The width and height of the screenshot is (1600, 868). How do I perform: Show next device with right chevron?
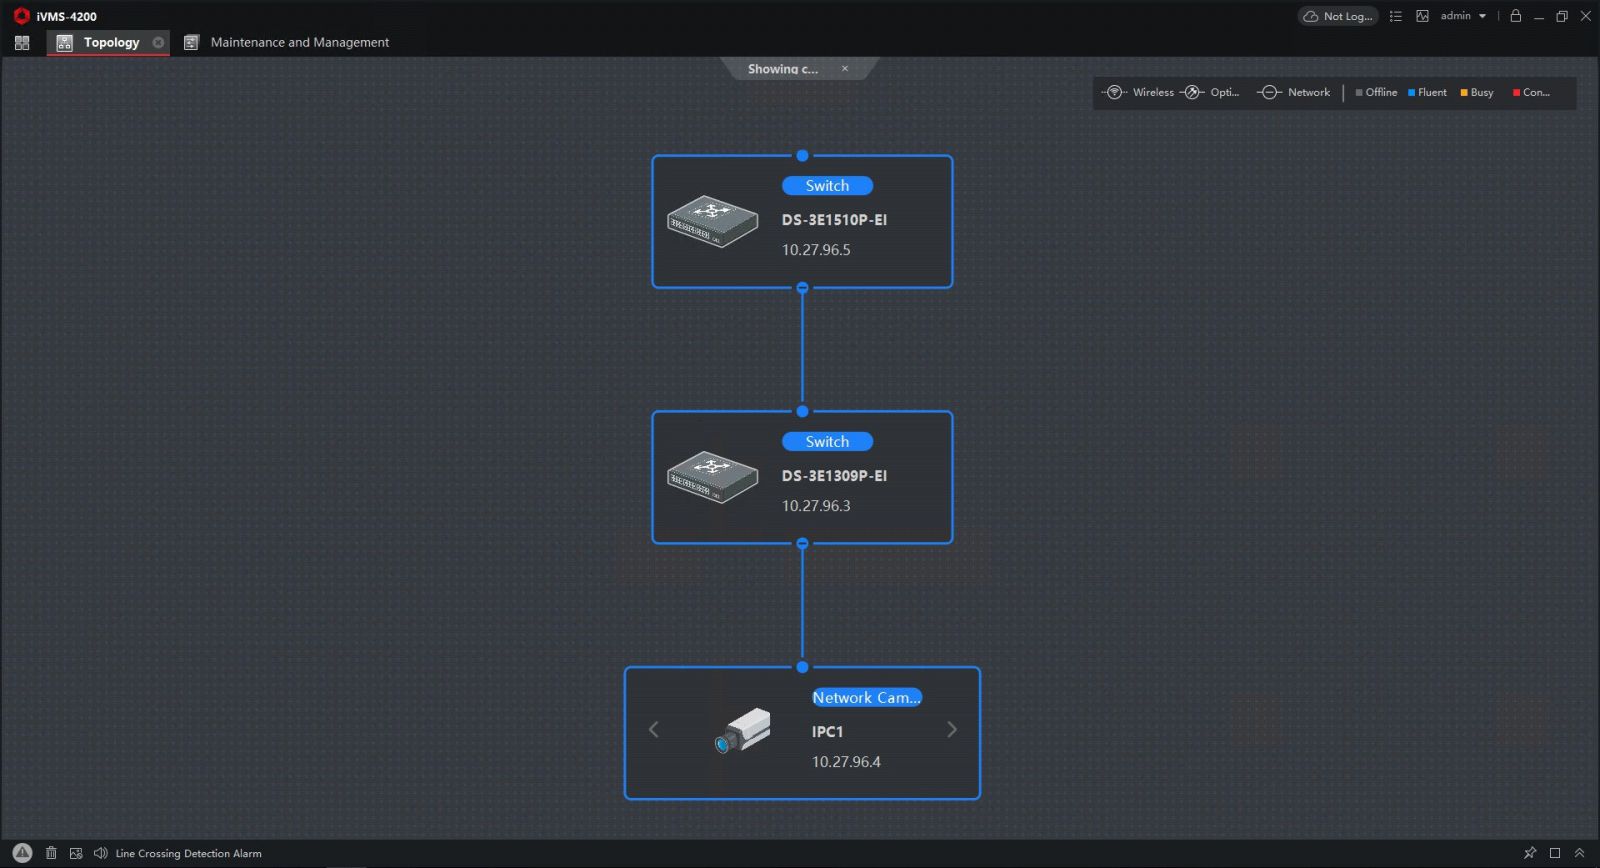coord(952,730)
